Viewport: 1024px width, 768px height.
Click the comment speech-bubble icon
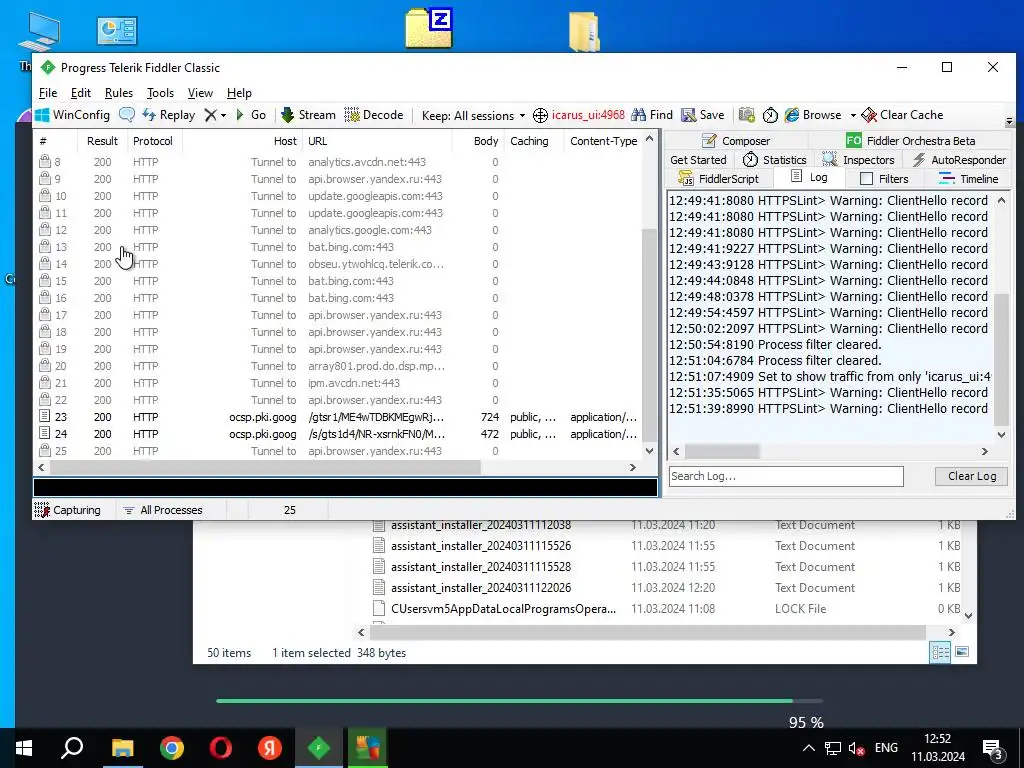click(x=127, y=115)
